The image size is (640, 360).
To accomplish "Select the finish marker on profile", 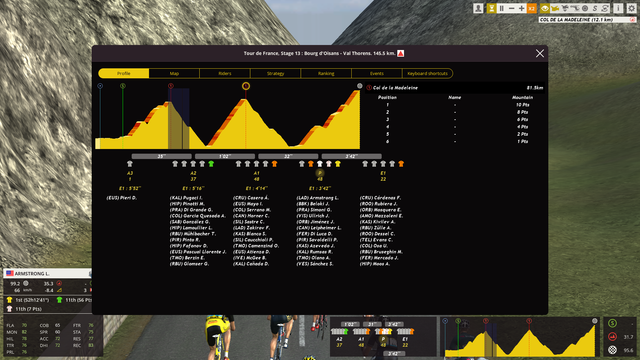I will coord(360,86).
